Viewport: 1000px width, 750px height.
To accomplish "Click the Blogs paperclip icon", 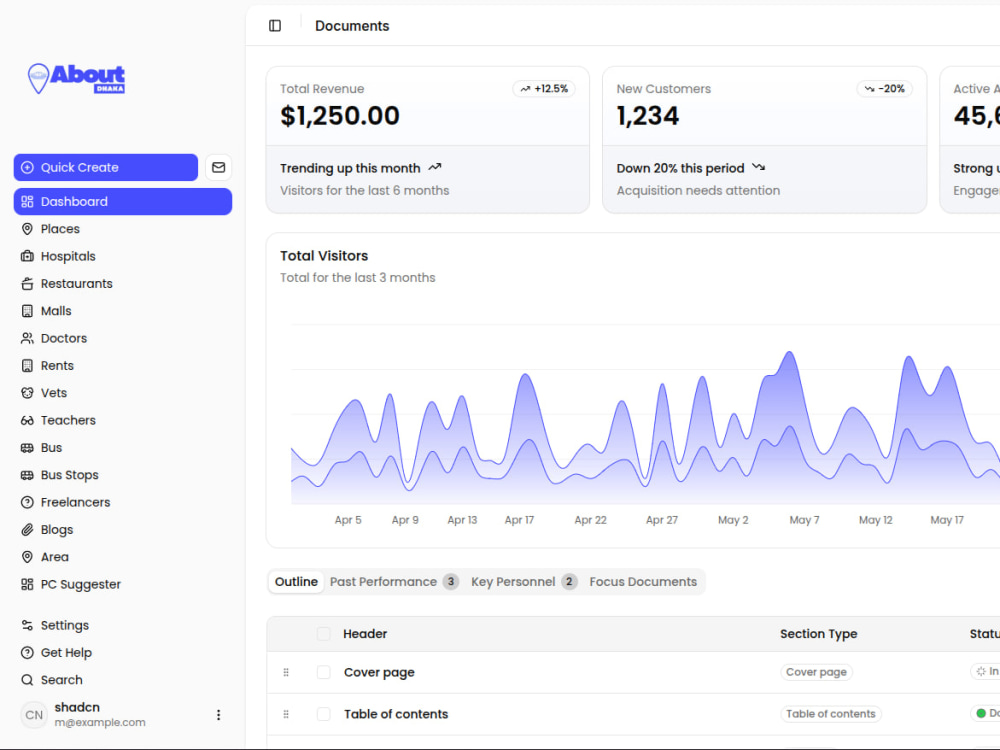I will tap(27, 530).
